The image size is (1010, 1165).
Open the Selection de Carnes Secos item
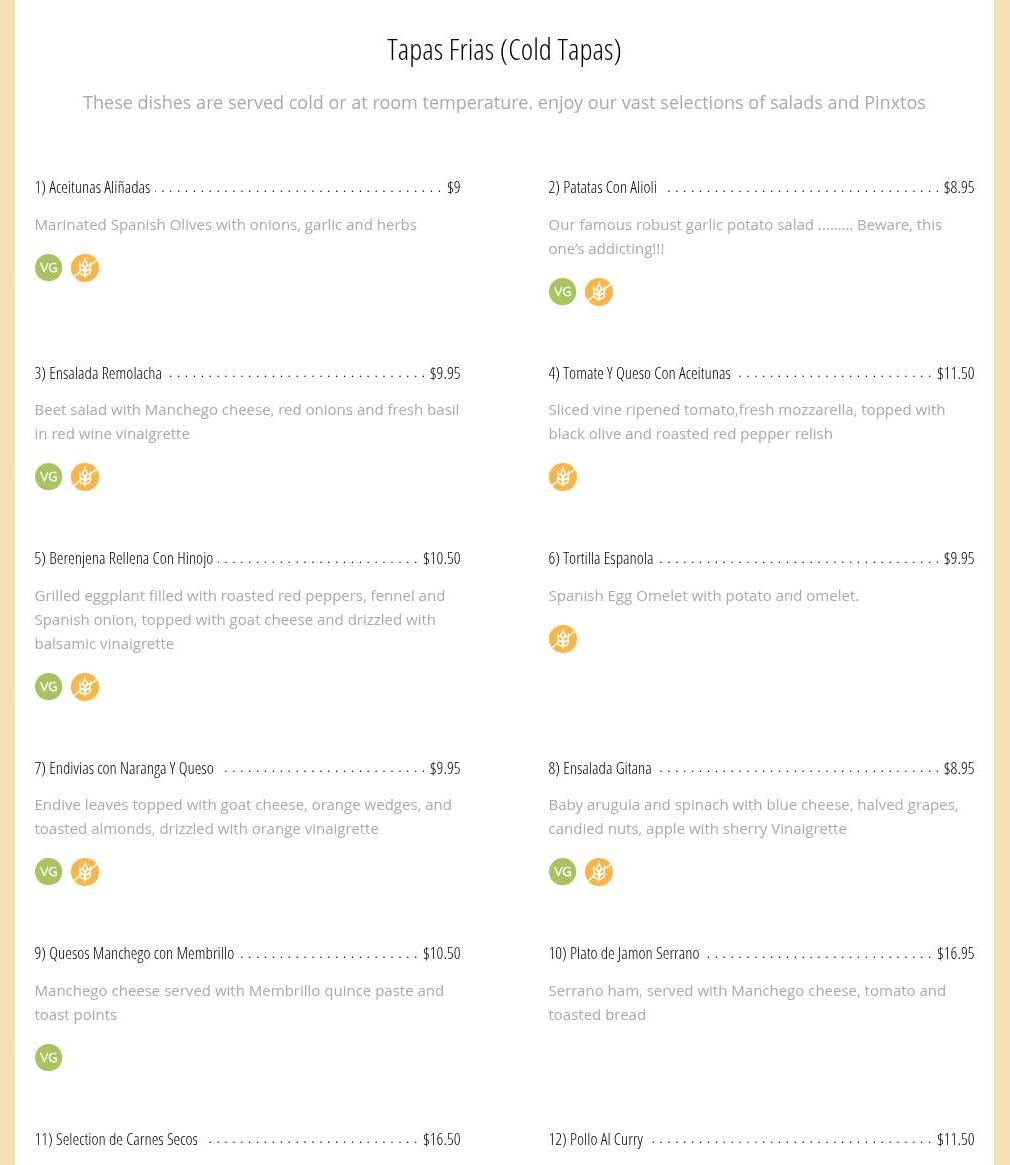click(x=116, y=1139)
